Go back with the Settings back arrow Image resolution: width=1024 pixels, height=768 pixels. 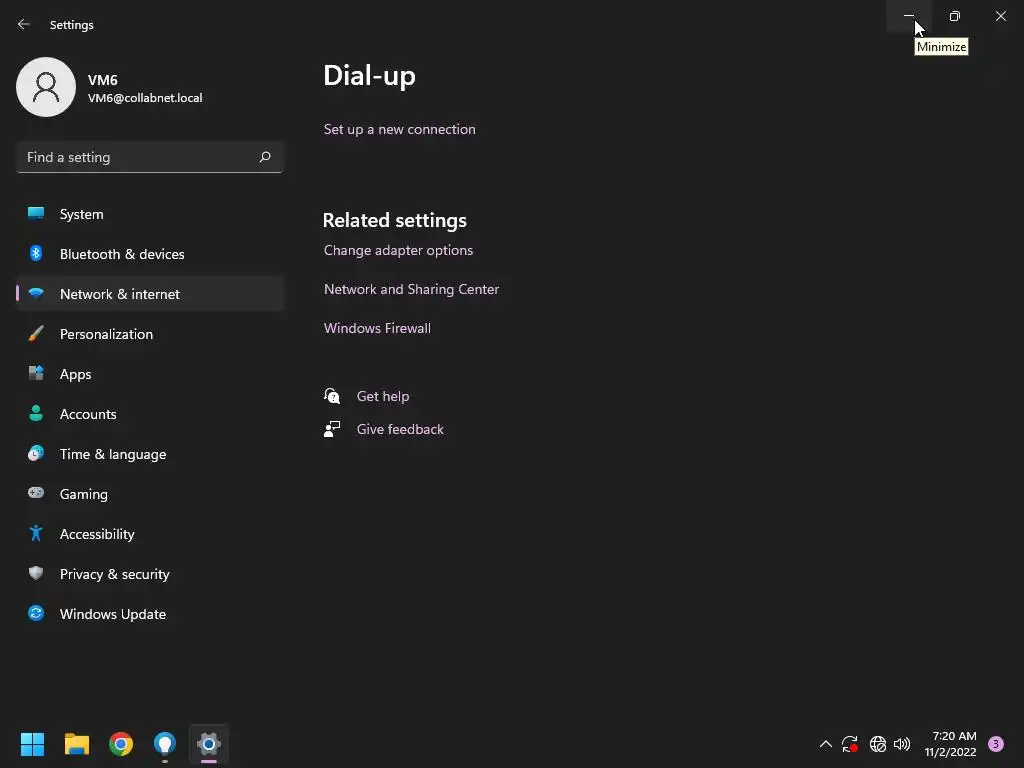(24, 24)
